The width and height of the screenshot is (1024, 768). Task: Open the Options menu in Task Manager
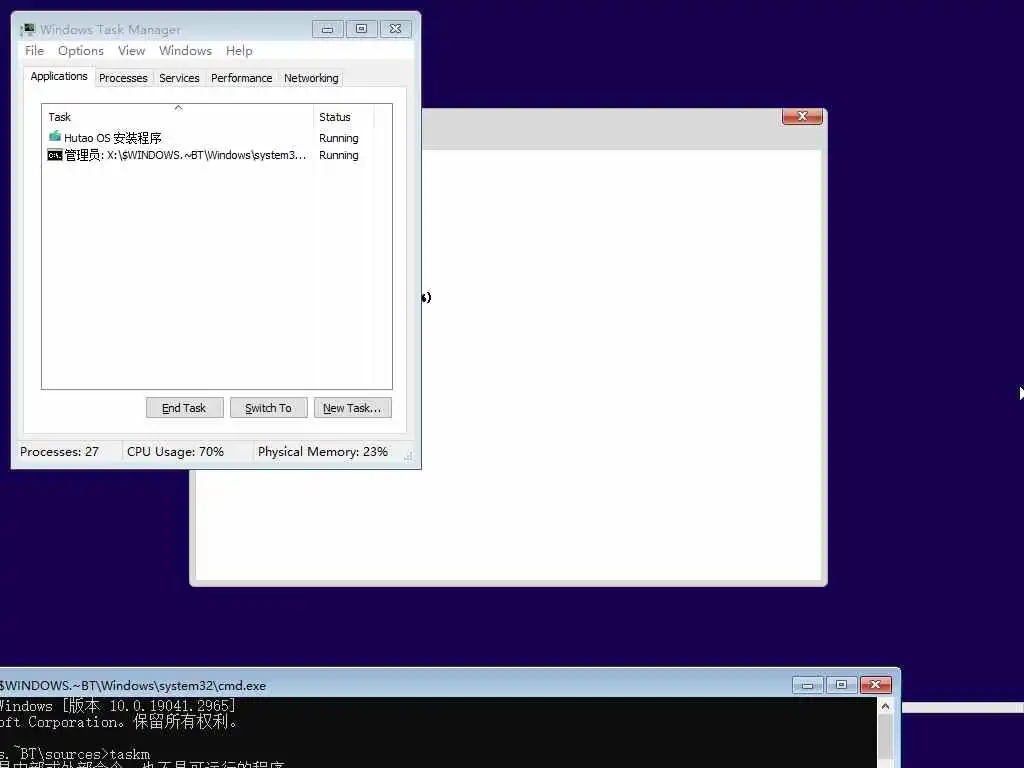80,51
